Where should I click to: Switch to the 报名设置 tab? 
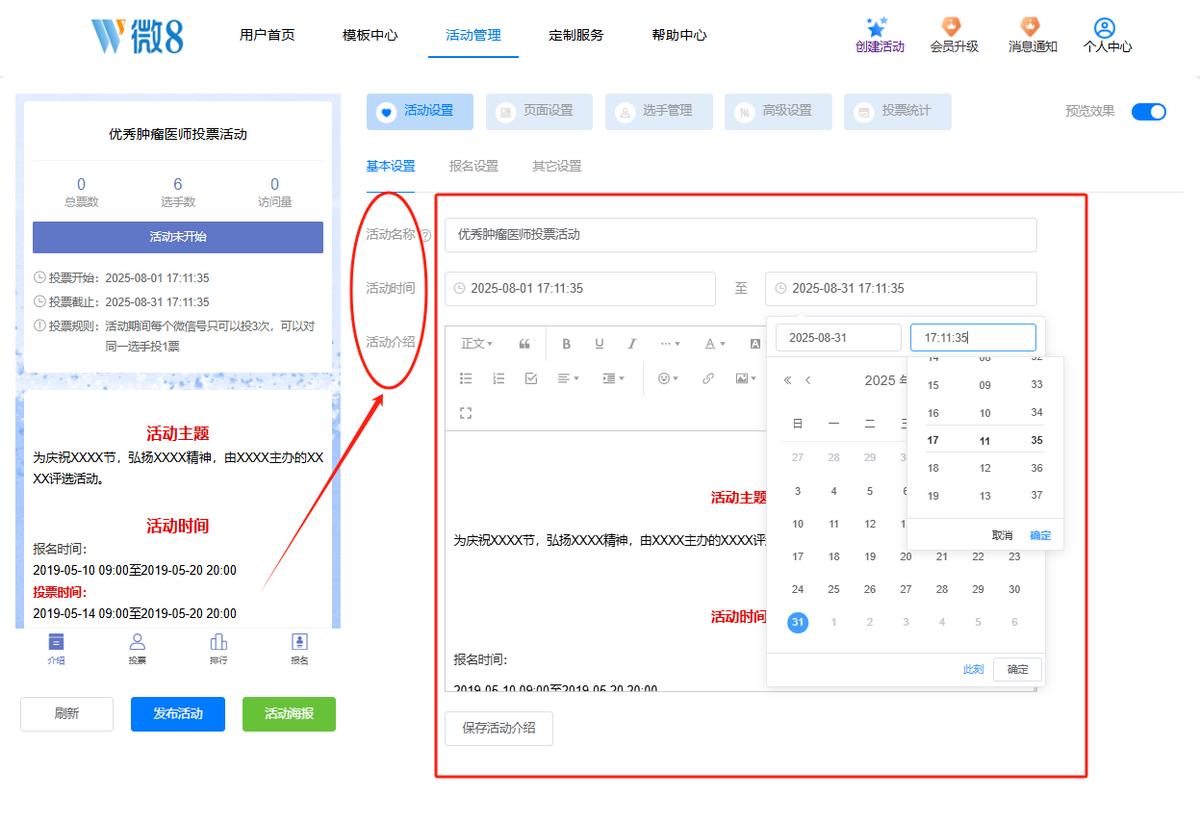pos(474,166)
